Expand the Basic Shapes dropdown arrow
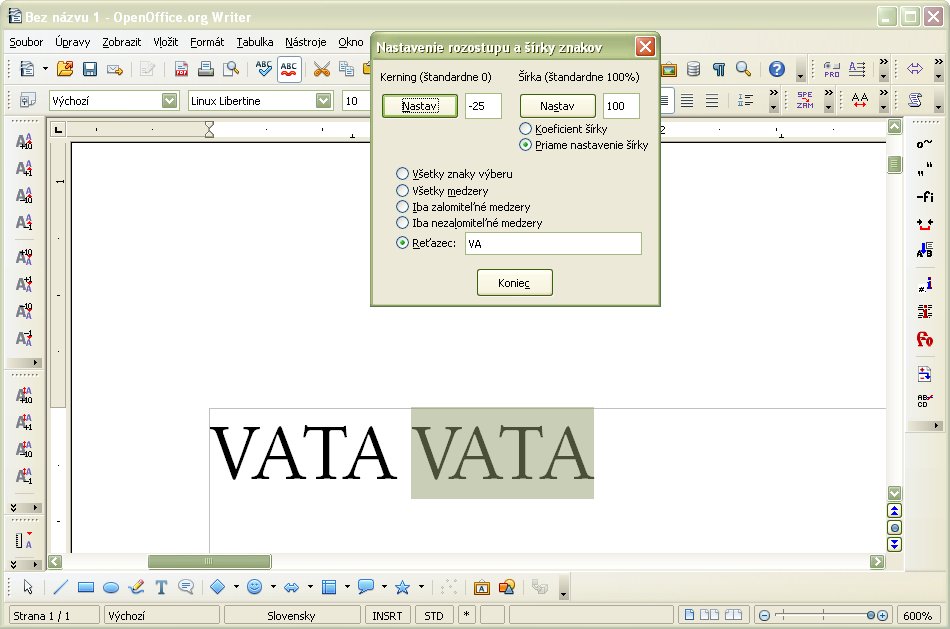 (x=236, y=587)
